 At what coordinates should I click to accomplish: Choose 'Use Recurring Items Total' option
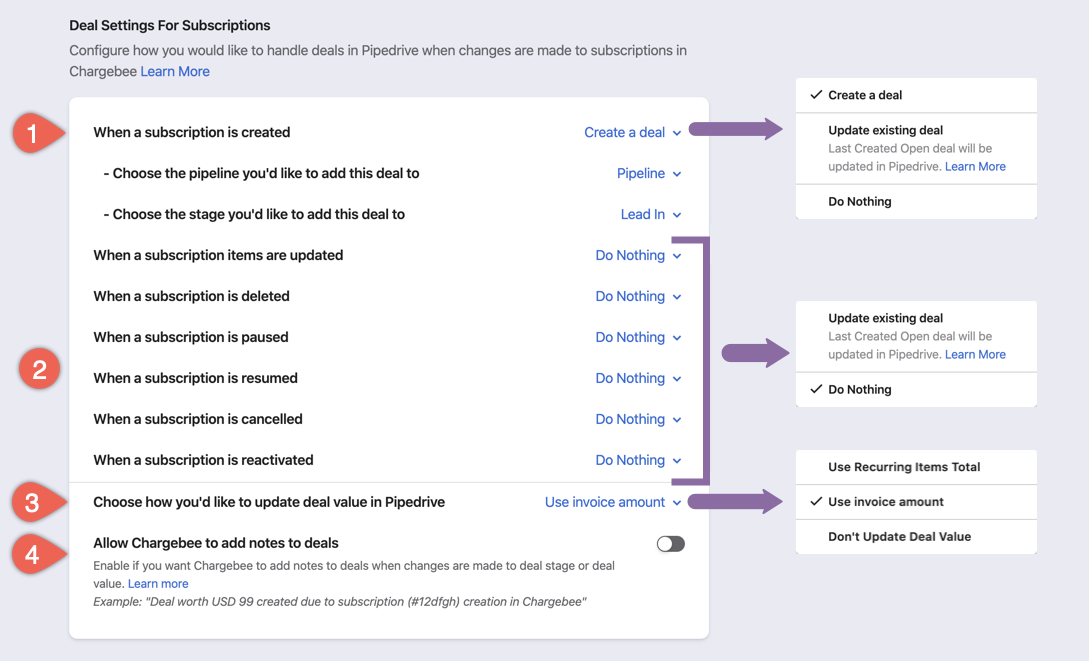point(904,467)
